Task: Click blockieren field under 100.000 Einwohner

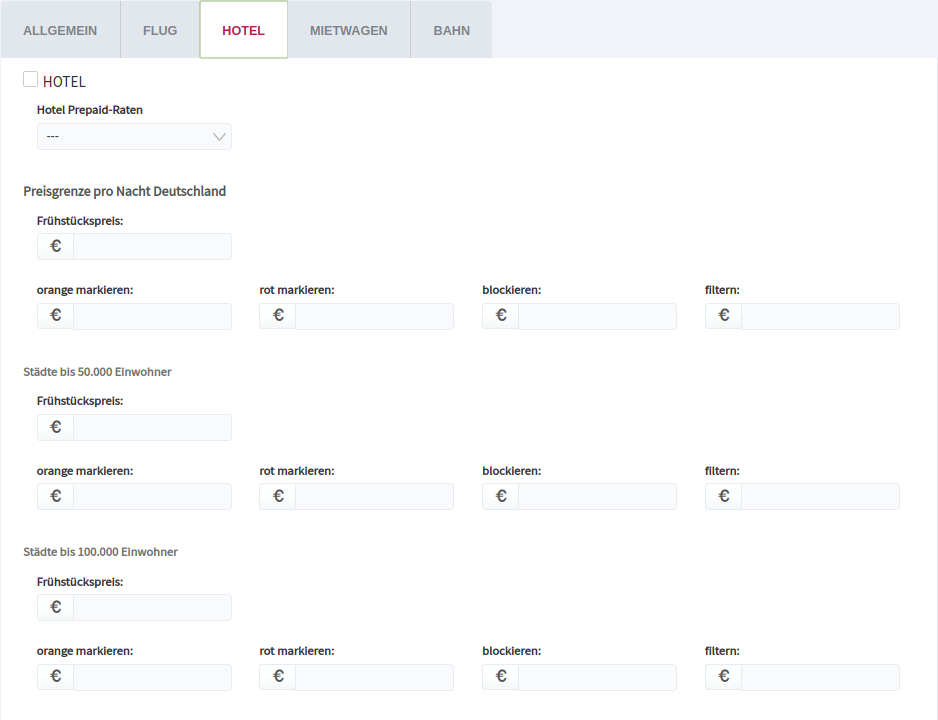Action: pos(598,677)
